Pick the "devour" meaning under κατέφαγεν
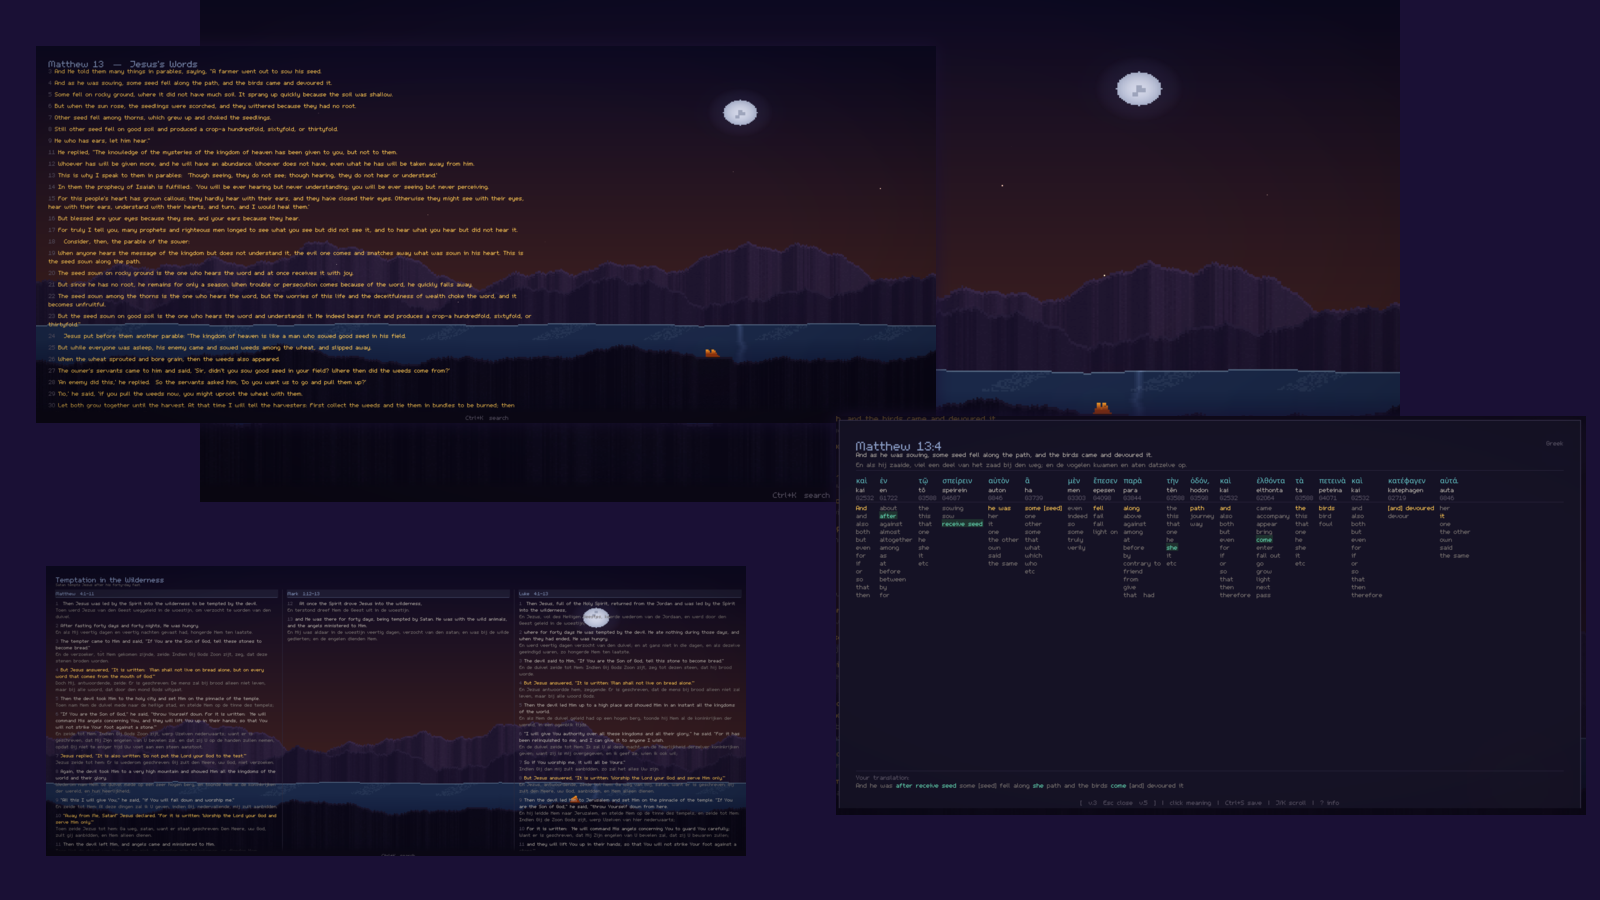Image resolution: width=1600 pixels, height=900 pixels. coord(1397,516)
